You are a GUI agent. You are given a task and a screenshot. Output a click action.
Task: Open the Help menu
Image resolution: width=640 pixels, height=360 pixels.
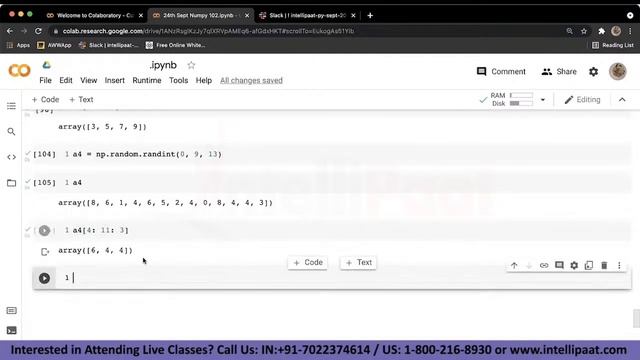(x=204, y=80)
